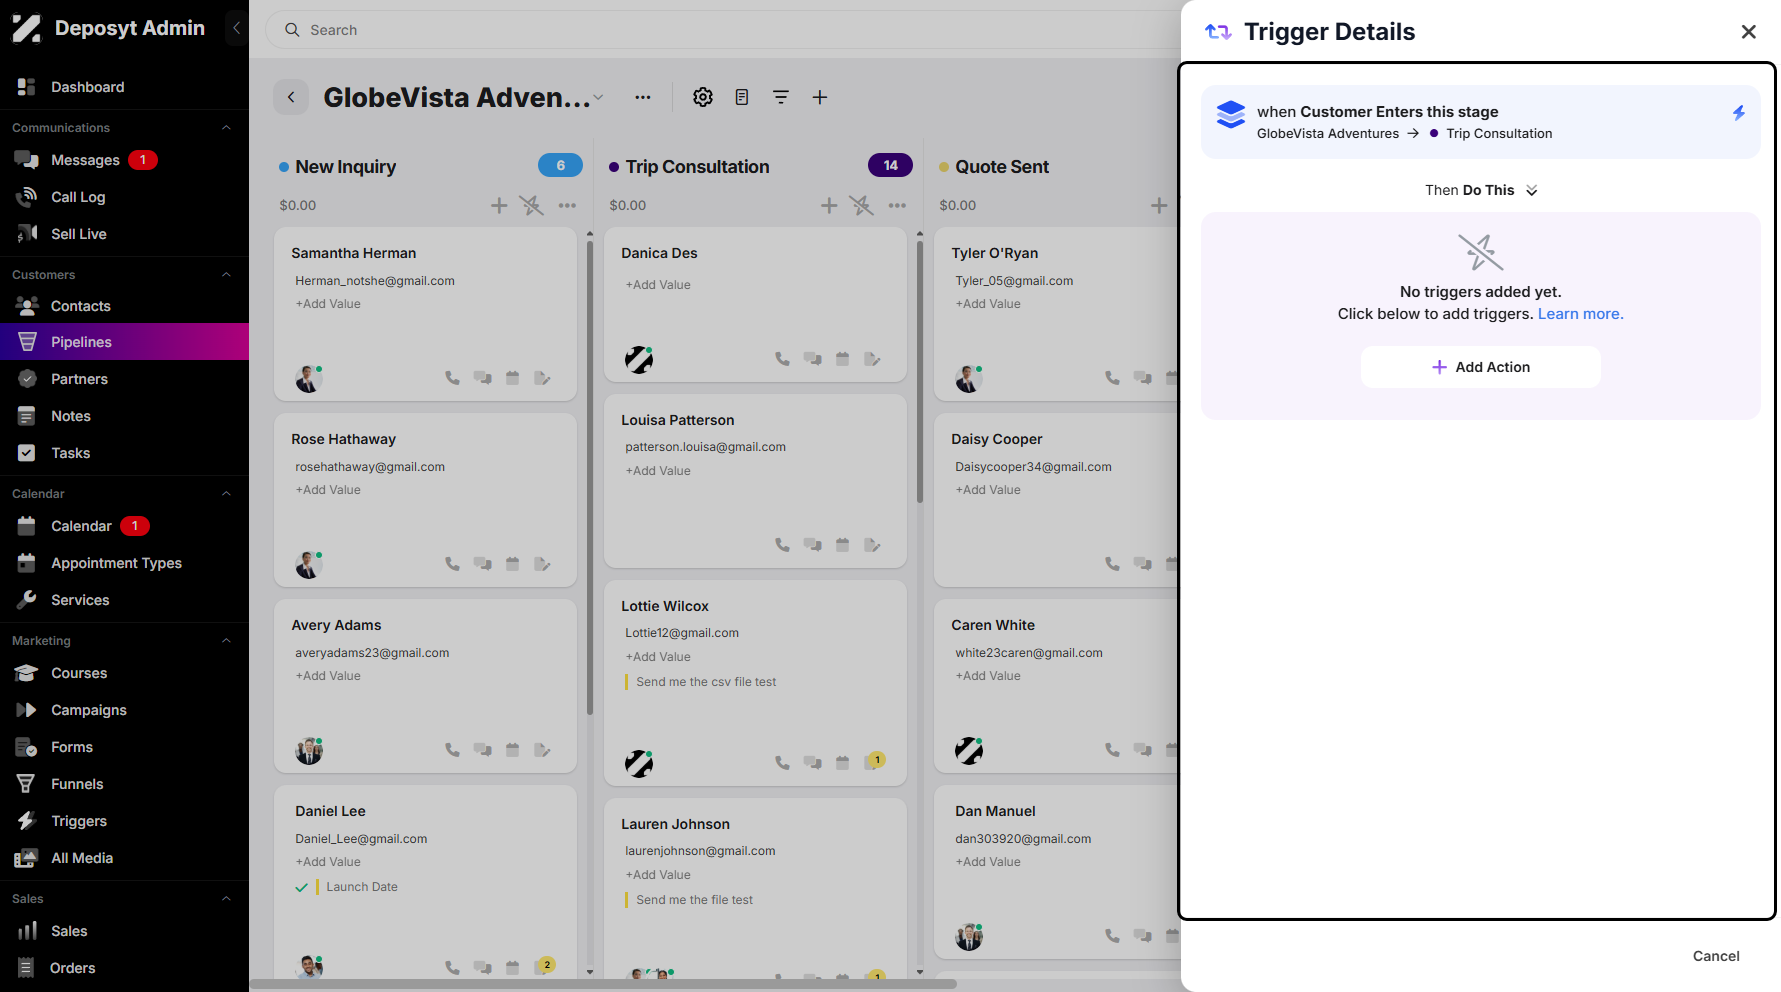Open Trip Consultation stage options ellipsis
This screenshot has width=1781, height=992.
pyautogui.click(x=897, y=205)
